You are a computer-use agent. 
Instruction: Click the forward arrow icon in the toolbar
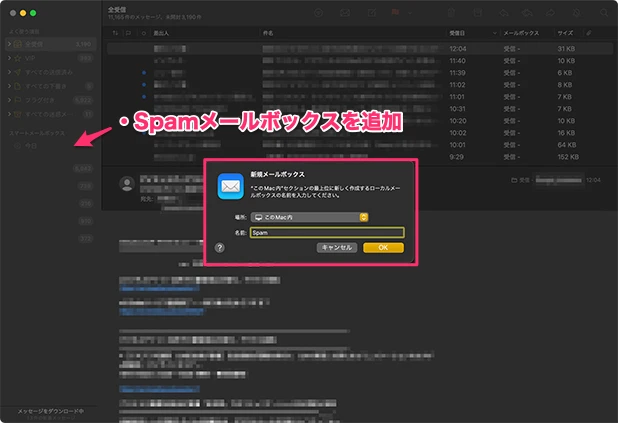(x=552, y=12)
